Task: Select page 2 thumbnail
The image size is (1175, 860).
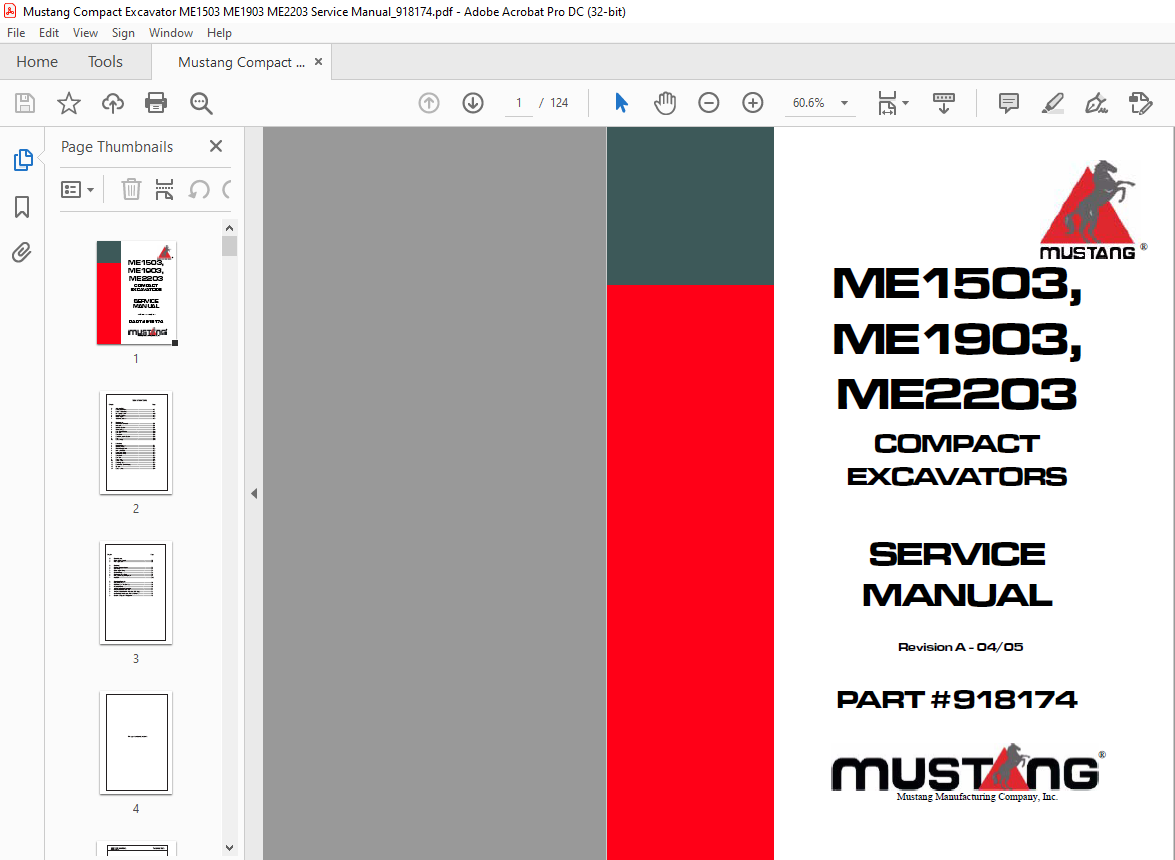Action: [136, 443]
